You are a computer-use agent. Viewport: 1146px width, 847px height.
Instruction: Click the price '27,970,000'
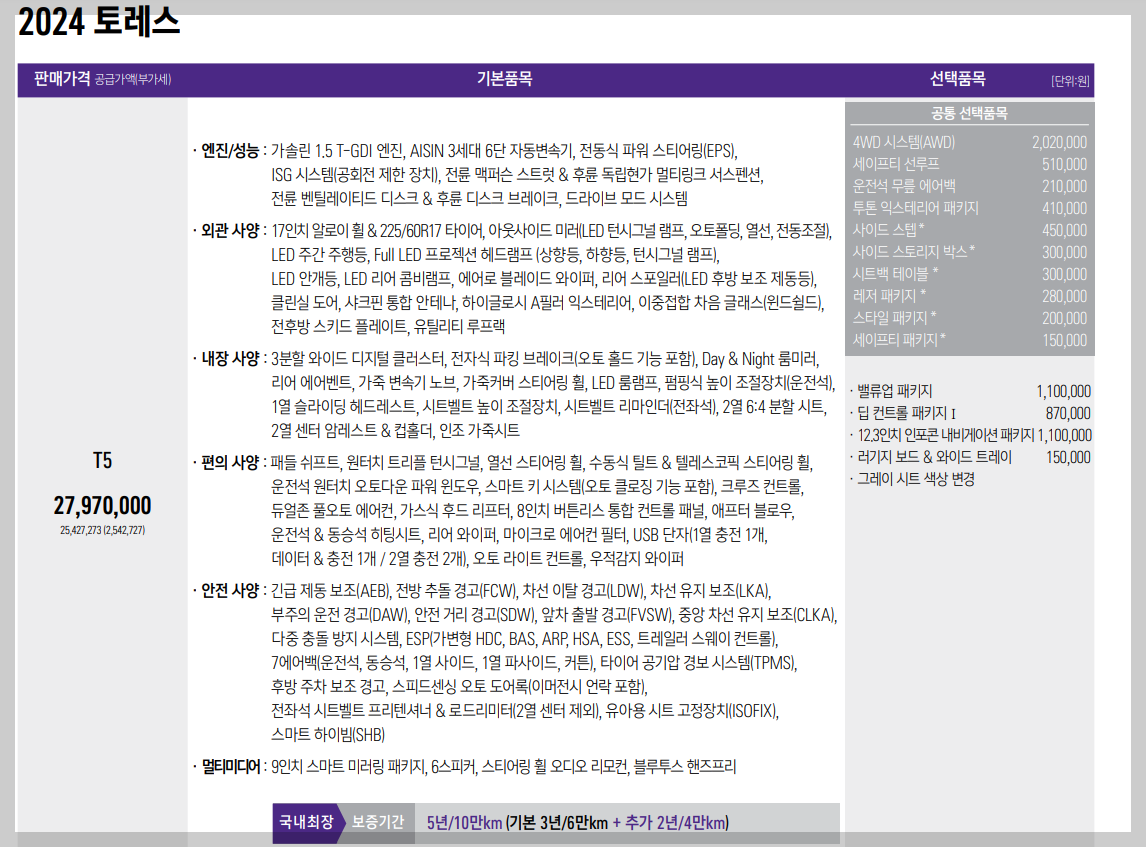(x=102, y=505)
